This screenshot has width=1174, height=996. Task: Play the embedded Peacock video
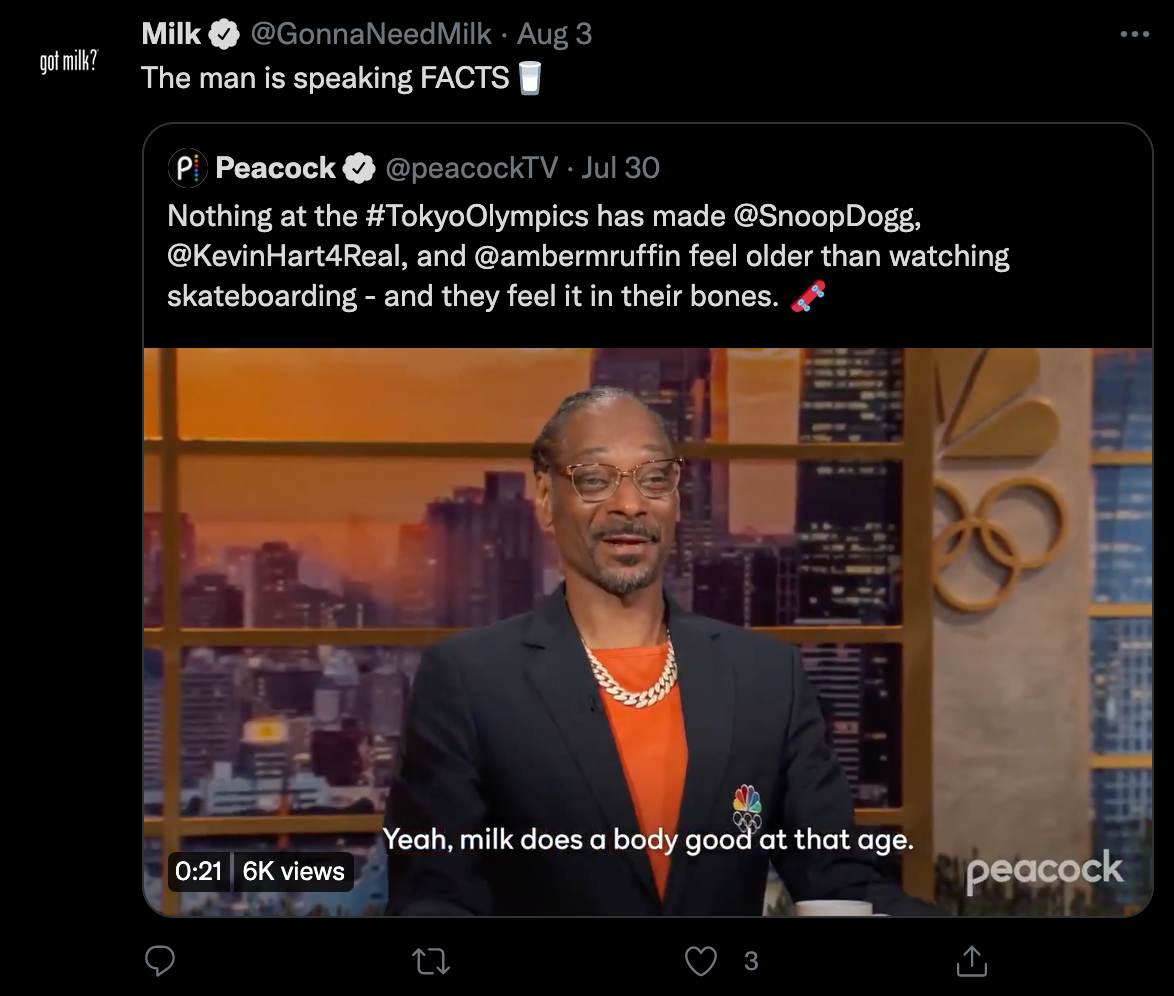click(648, 631)
